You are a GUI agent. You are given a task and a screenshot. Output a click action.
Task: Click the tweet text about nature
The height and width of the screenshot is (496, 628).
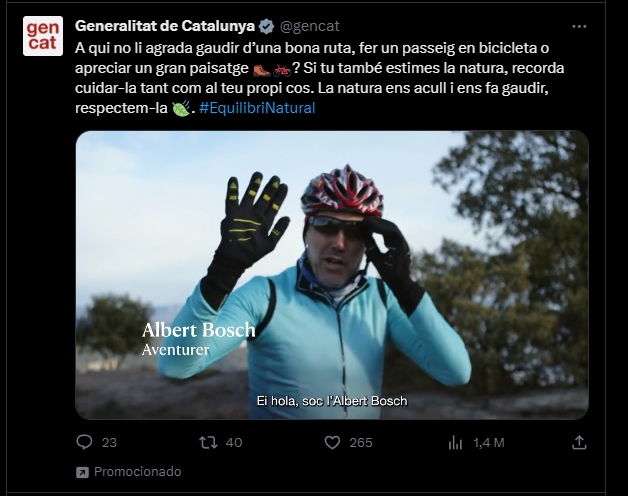click(320, 78)
